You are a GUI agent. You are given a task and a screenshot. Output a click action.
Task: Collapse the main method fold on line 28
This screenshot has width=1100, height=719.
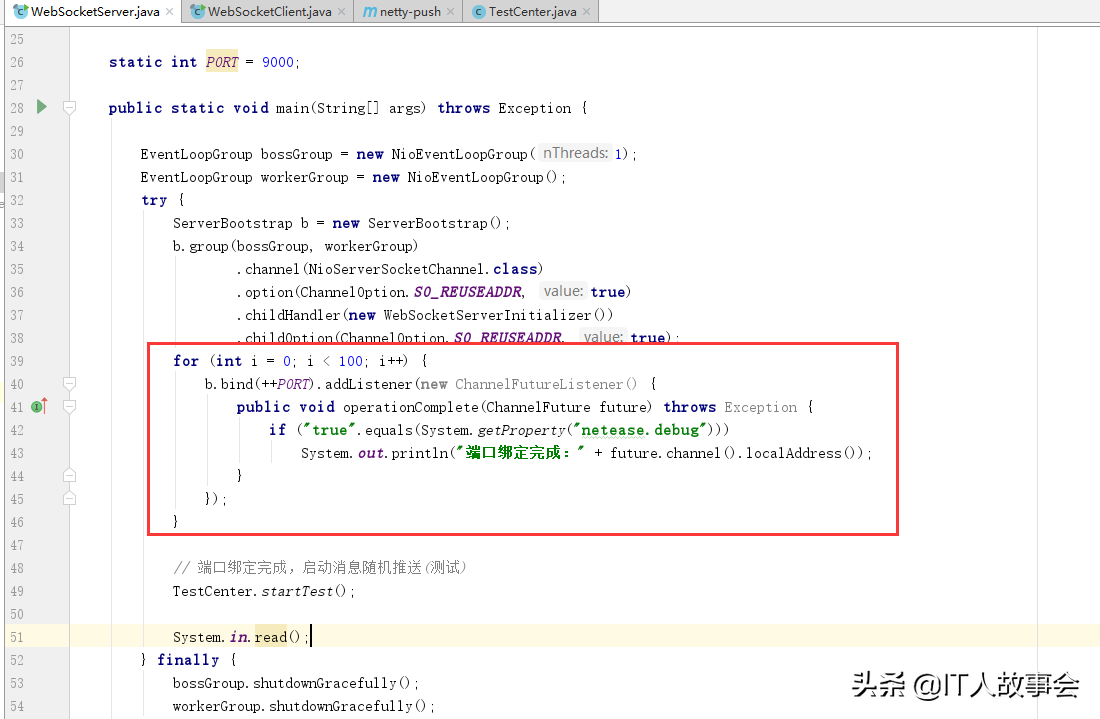click(x=70, y=107)
